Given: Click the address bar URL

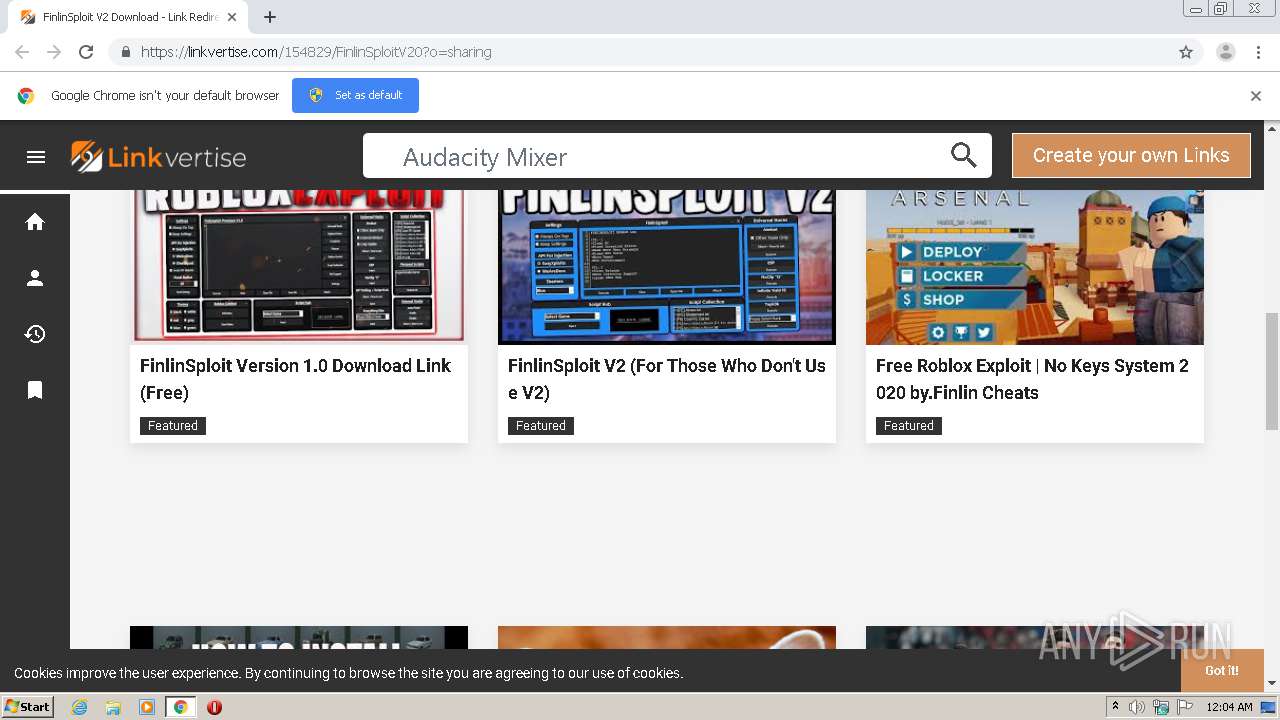Looking at the screenshot, I should point(316,52).
